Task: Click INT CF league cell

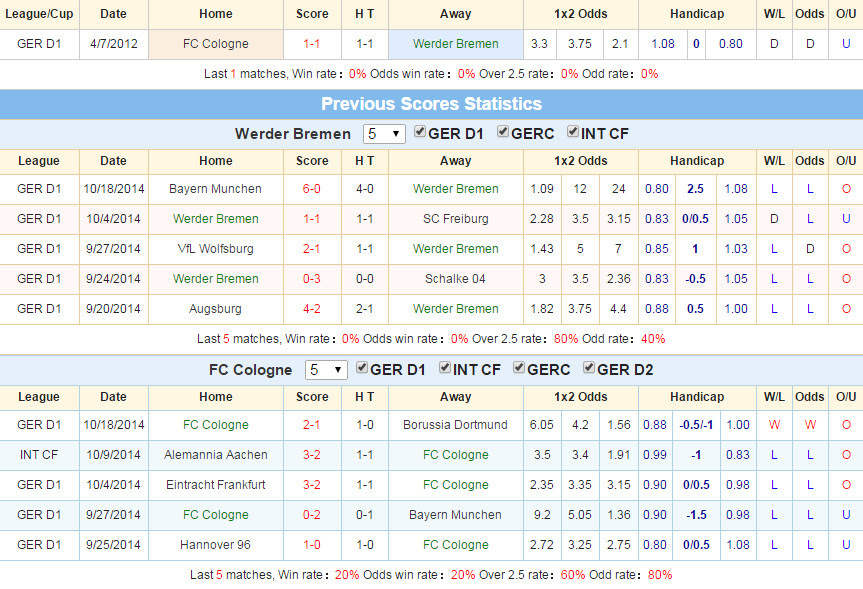Action: click(x=39, y=455)
